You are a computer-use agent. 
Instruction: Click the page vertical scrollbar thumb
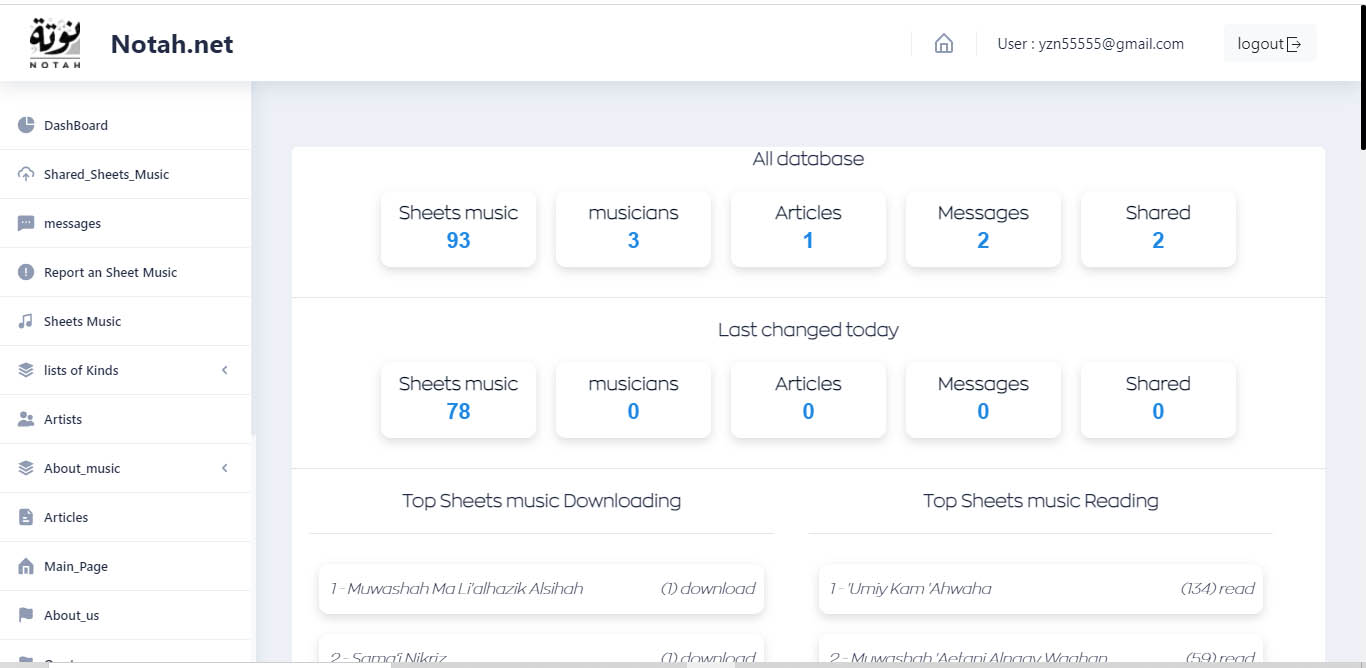pyautogui.click(x=1361, y=75)
